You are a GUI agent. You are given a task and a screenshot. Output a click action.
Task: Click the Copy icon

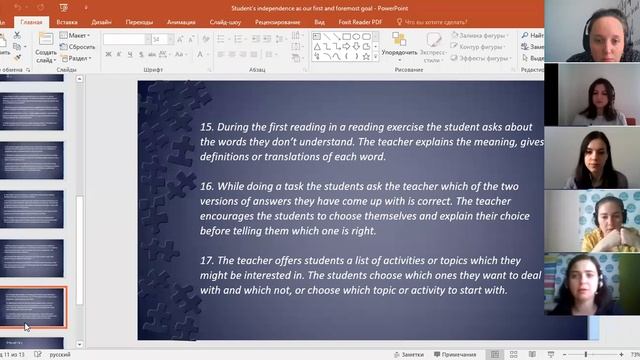[x=17, y=47]
